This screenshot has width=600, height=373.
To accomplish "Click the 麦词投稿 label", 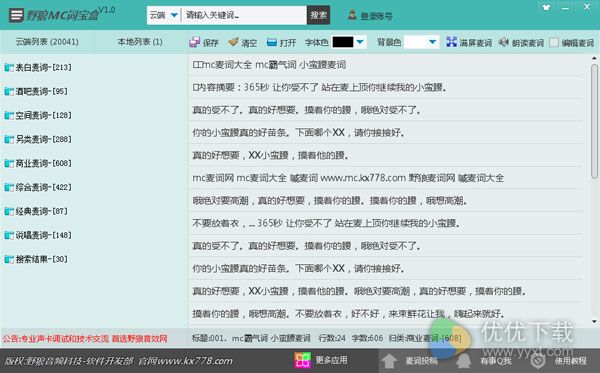I will [421, 361].
